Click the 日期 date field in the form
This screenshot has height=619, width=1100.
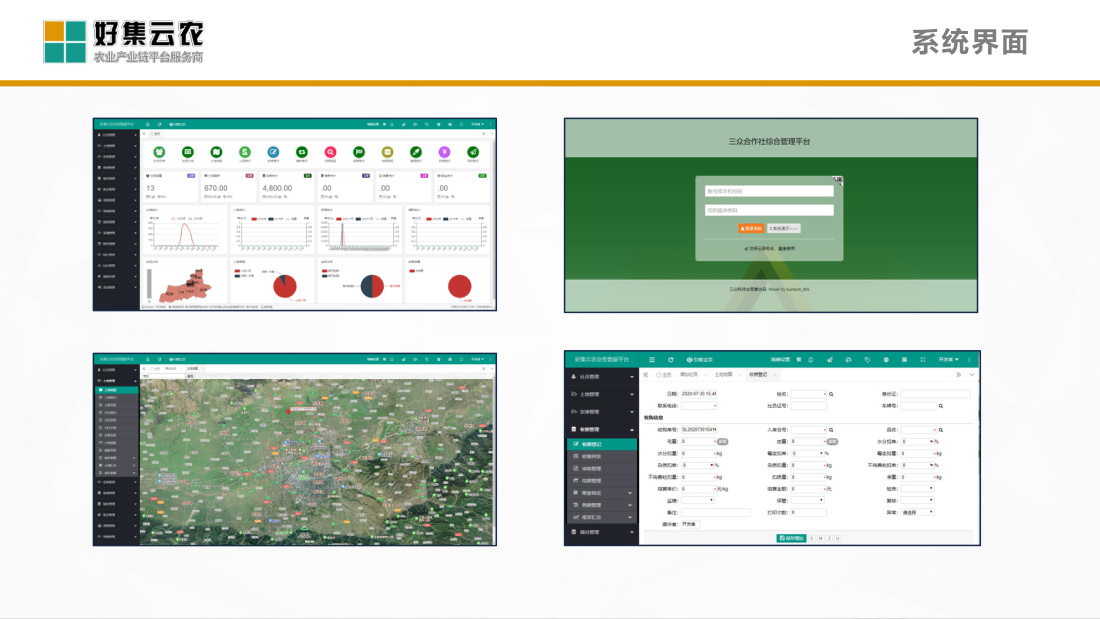pyautogui.click(x=699, y=394)
